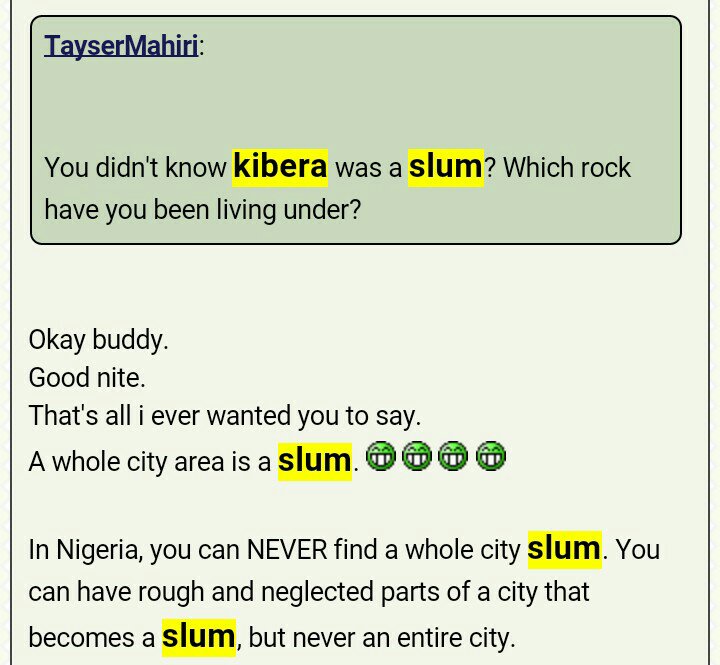The height and width of the screenshot is (665, 720).
Task: Click highlighted "slum" after "city area is a"
Action: (314, 461)
